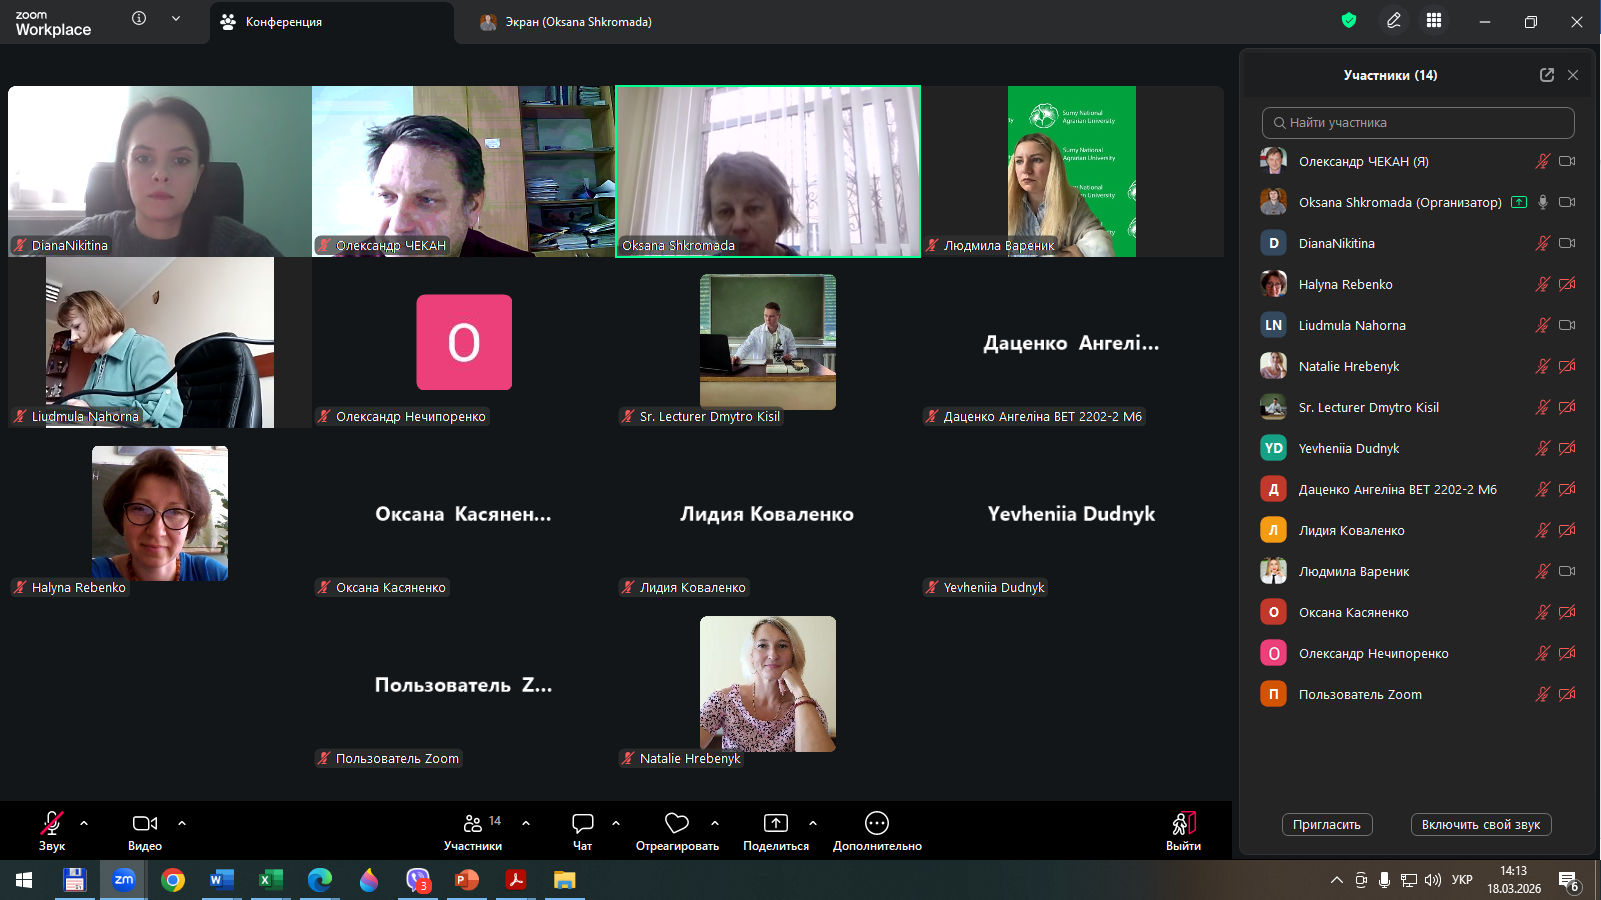Image resolution: width=1601 pixels, height=900 pixels.
Task: Open the dropdown chevron beside Zoom Workplace
Action: [x=176, y=18]
